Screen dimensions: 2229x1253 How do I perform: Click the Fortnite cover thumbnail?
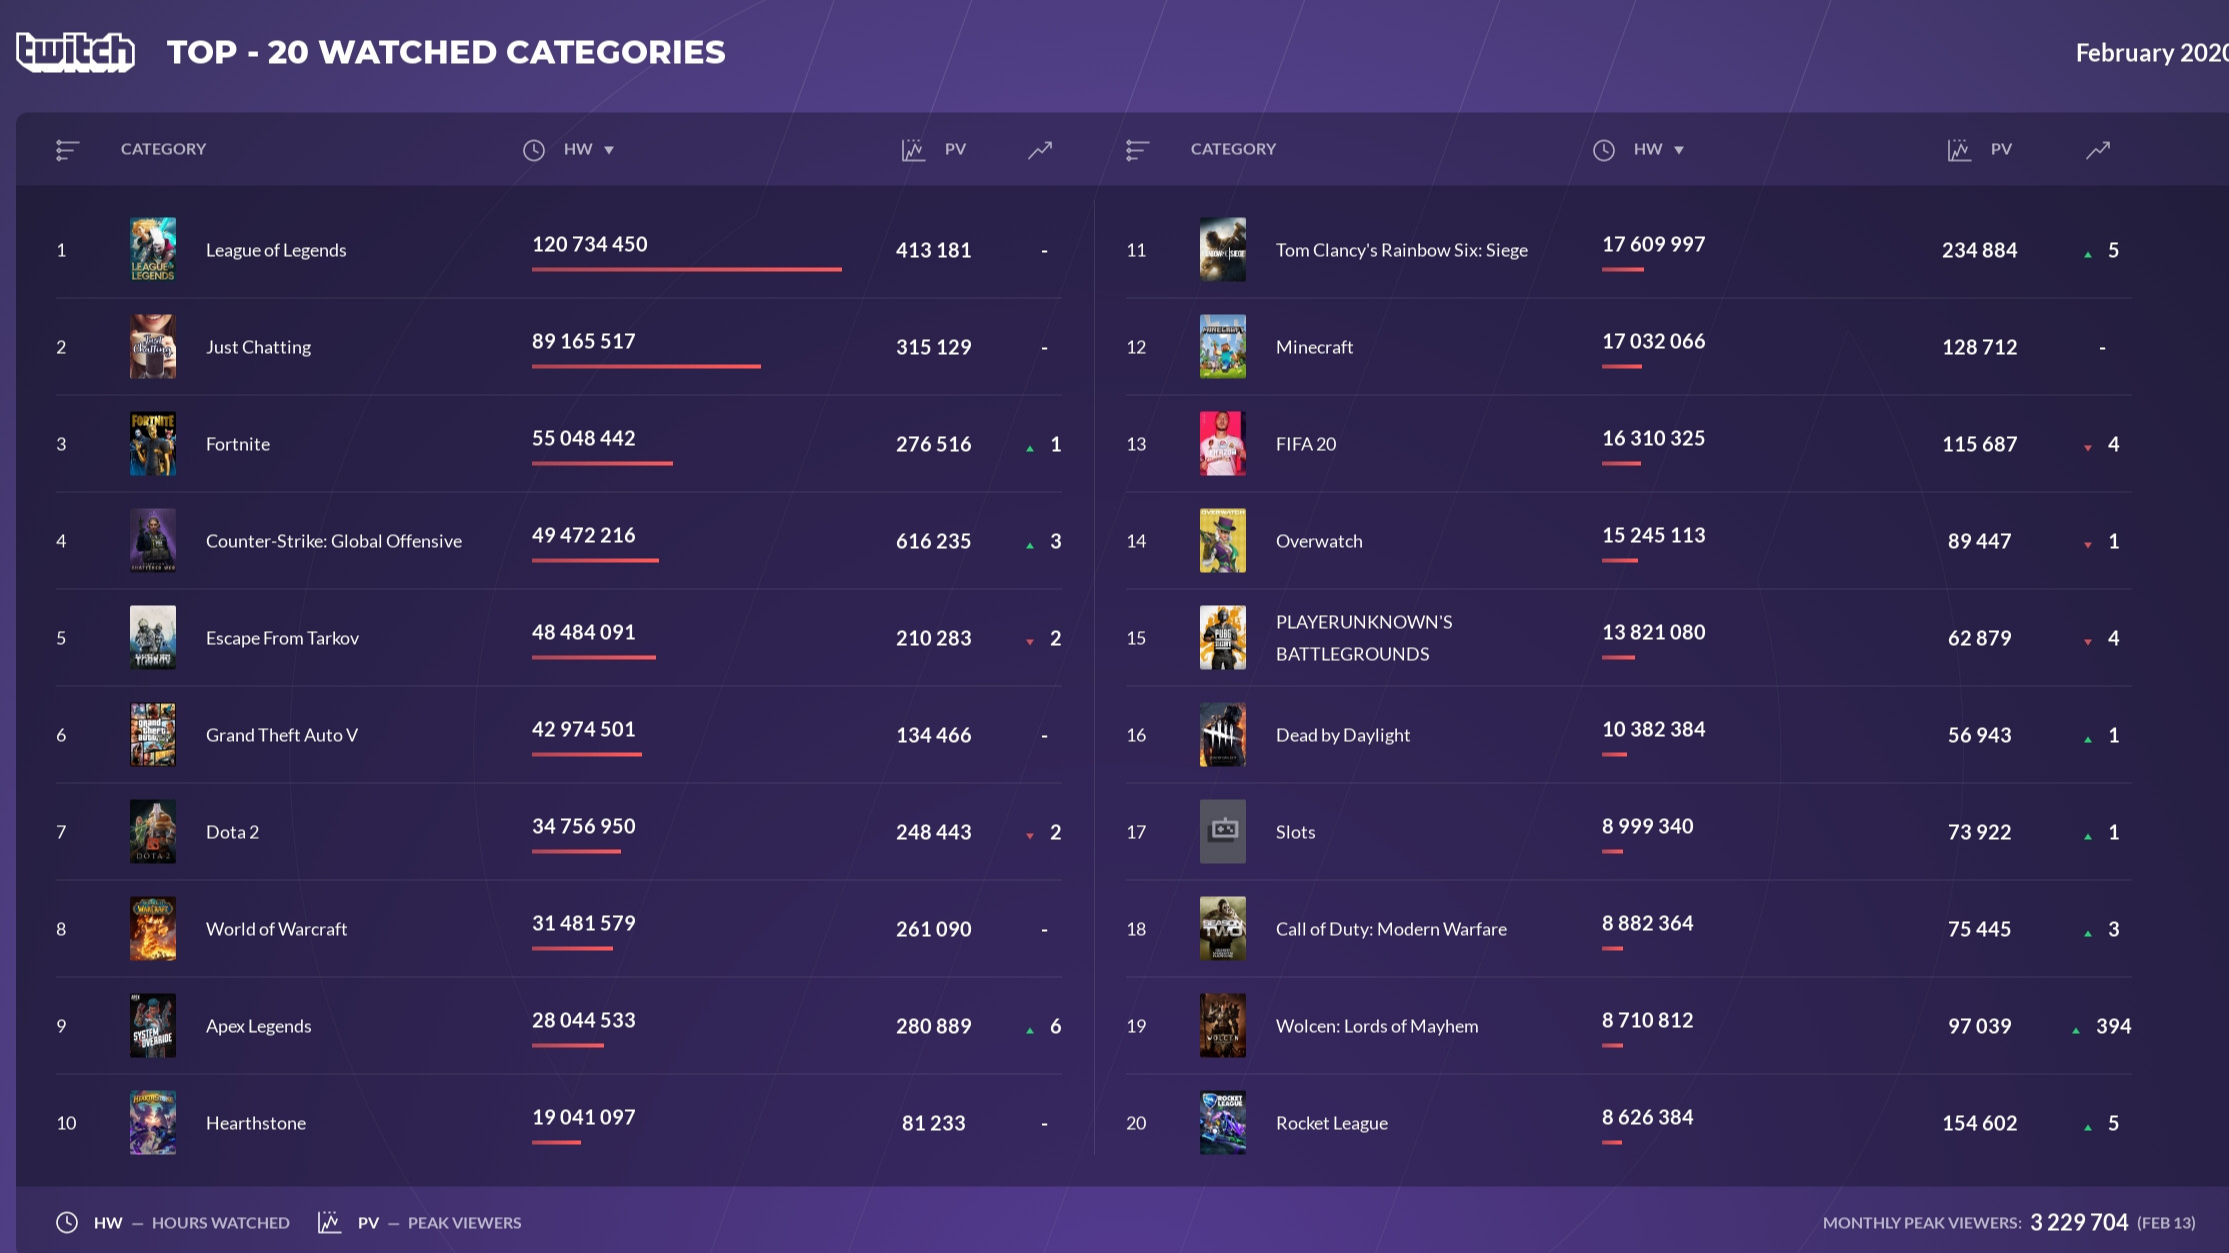pos(153,443)
